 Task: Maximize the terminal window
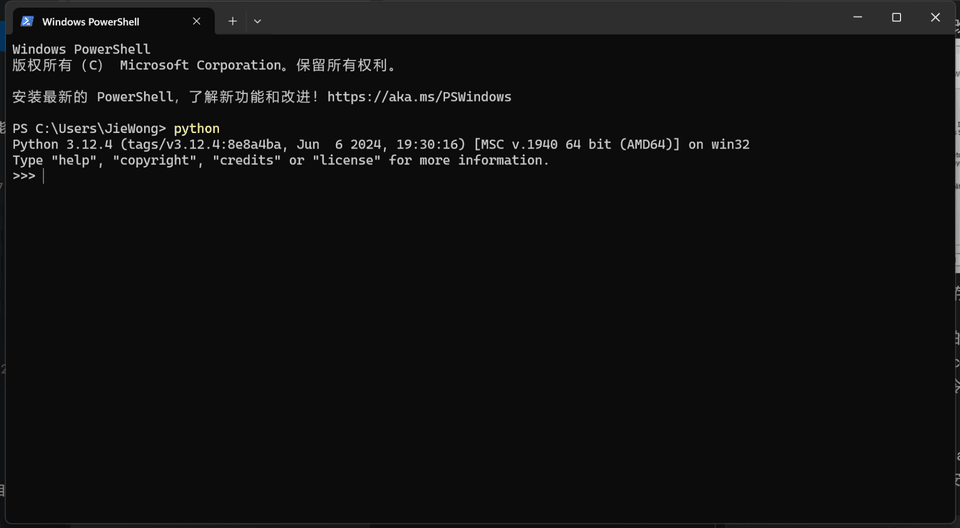tap(896, 17)
